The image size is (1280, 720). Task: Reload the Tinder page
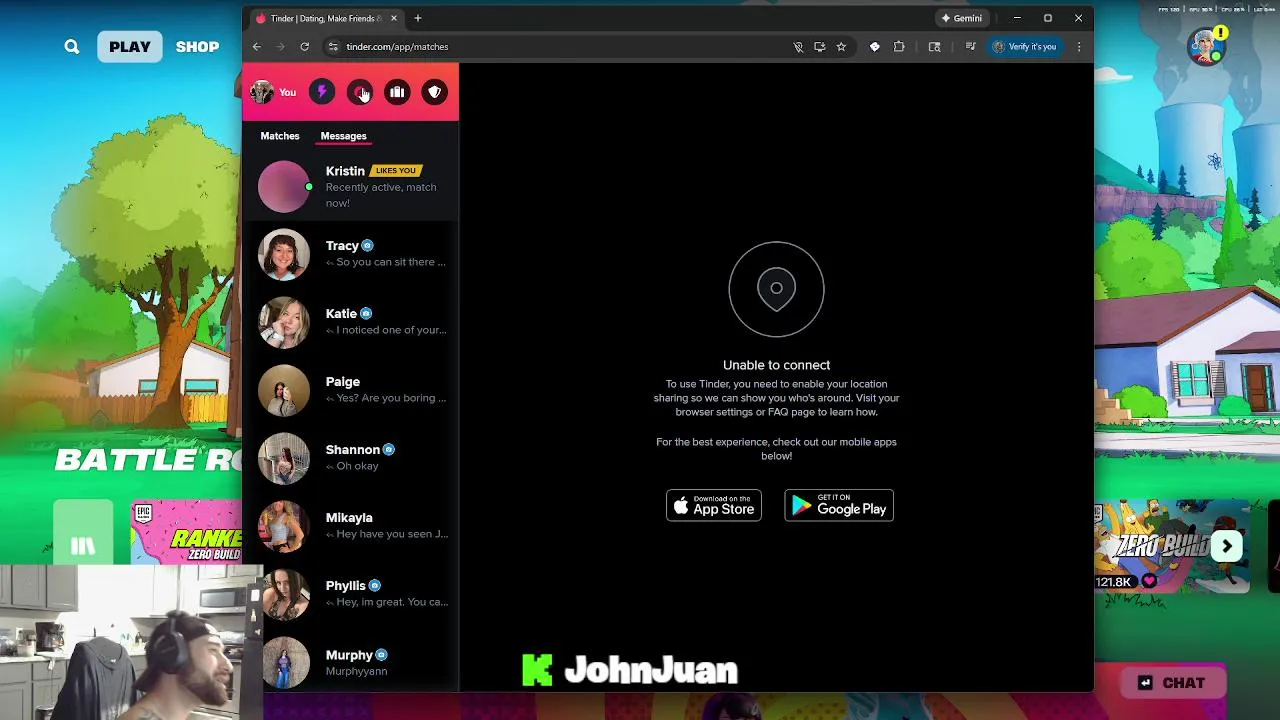pyautogui.click(x=305, y=47)
